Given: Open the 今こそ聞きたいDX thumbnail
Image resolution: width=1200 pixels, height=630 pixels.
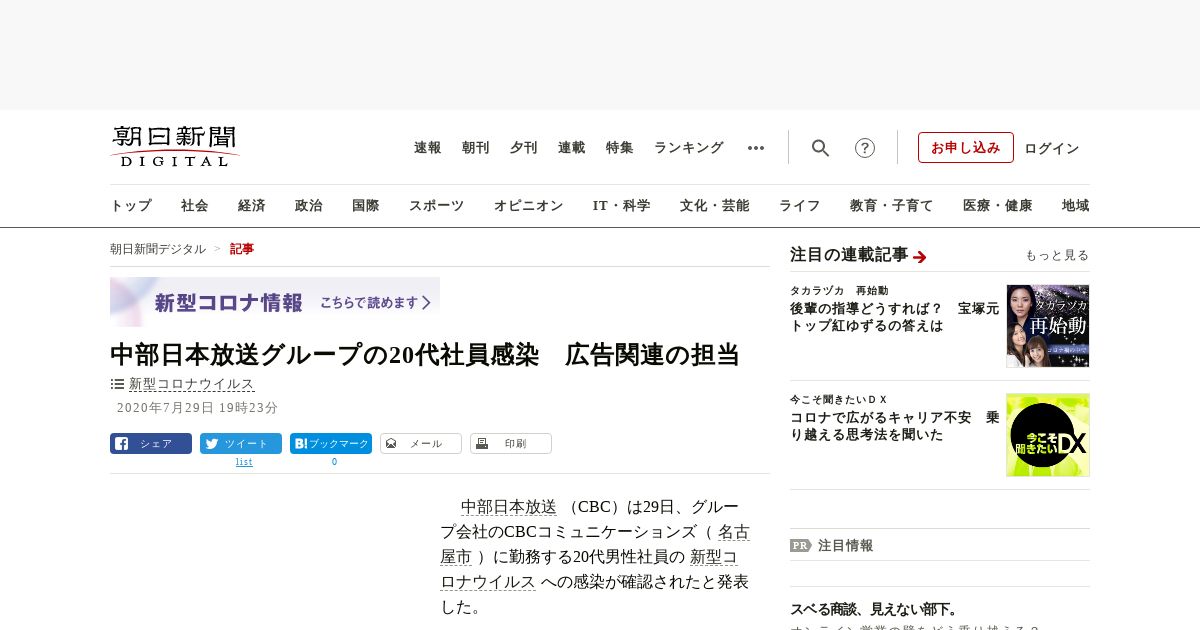Looking at the screenshot, I should tap(1048, 435).
